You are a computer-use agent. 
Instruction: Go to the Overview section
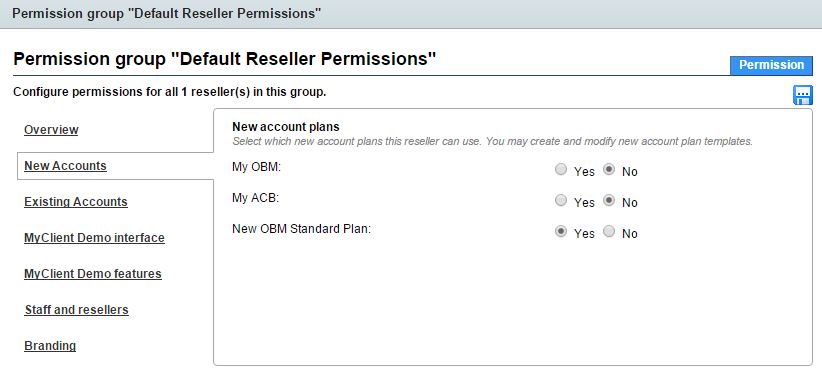[51, 129]
